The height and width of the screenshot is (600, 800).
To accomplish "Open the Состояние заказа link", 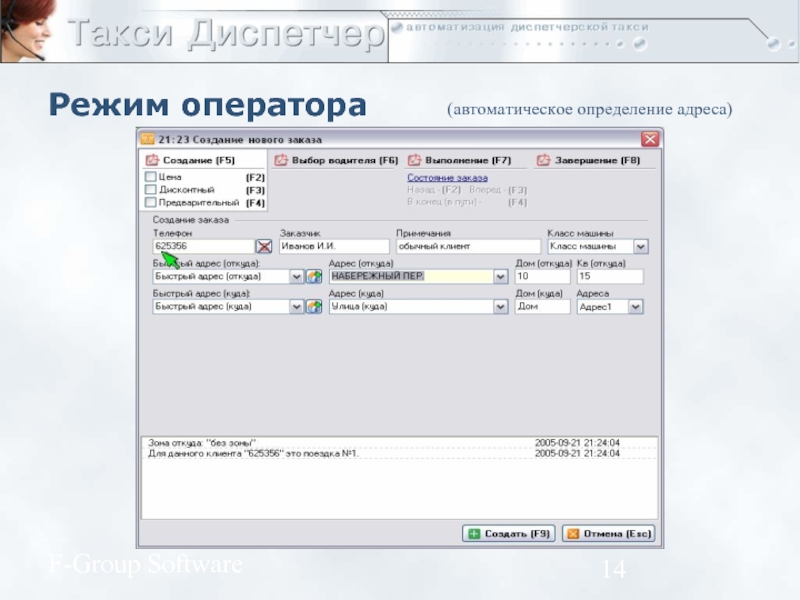I will [x=447, y=178].
